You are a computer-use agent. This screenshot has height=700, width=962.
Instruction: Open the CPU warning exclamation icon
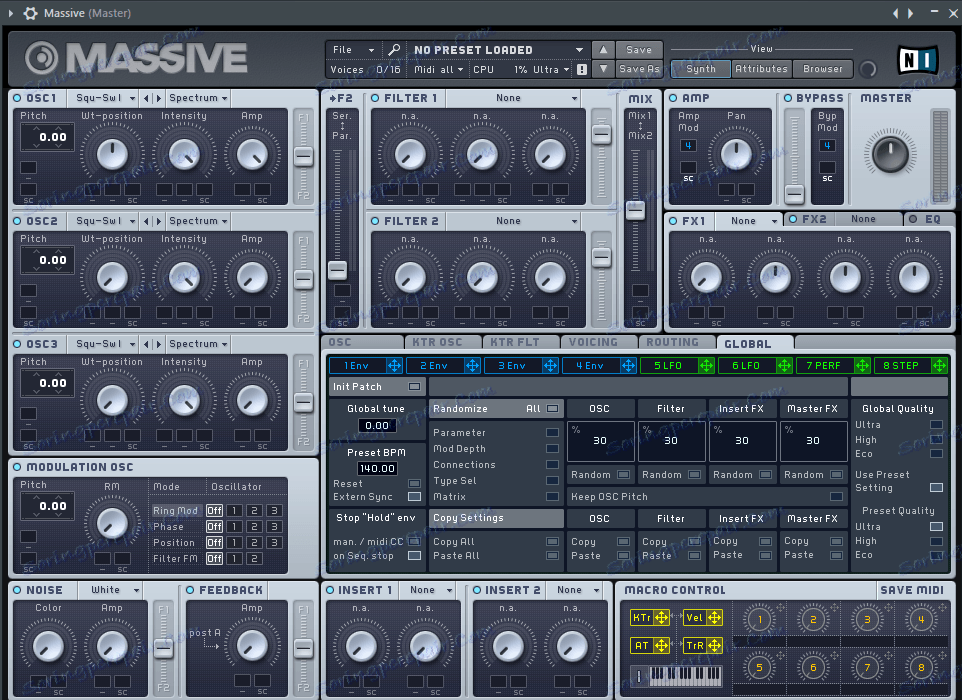pyautogui.click(x=582, y=69)
